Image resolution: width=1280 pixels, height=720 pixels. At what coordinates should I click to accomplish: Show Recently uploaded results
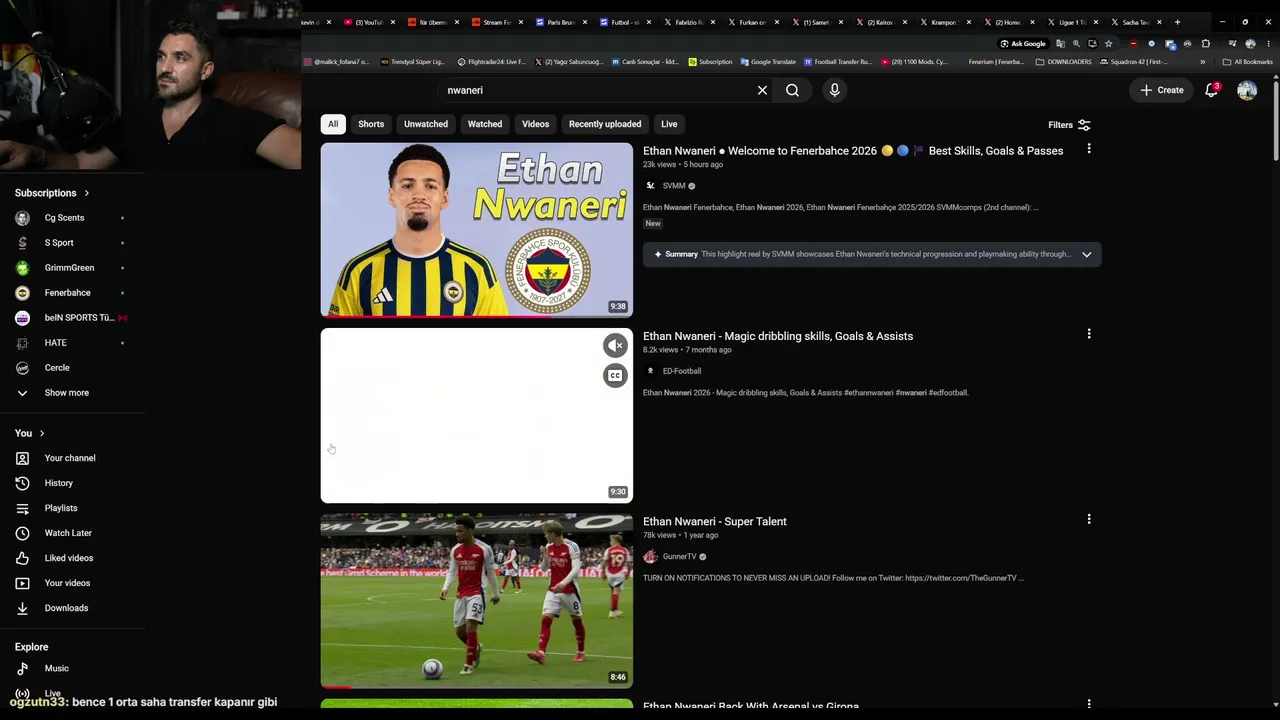(605, 124)
